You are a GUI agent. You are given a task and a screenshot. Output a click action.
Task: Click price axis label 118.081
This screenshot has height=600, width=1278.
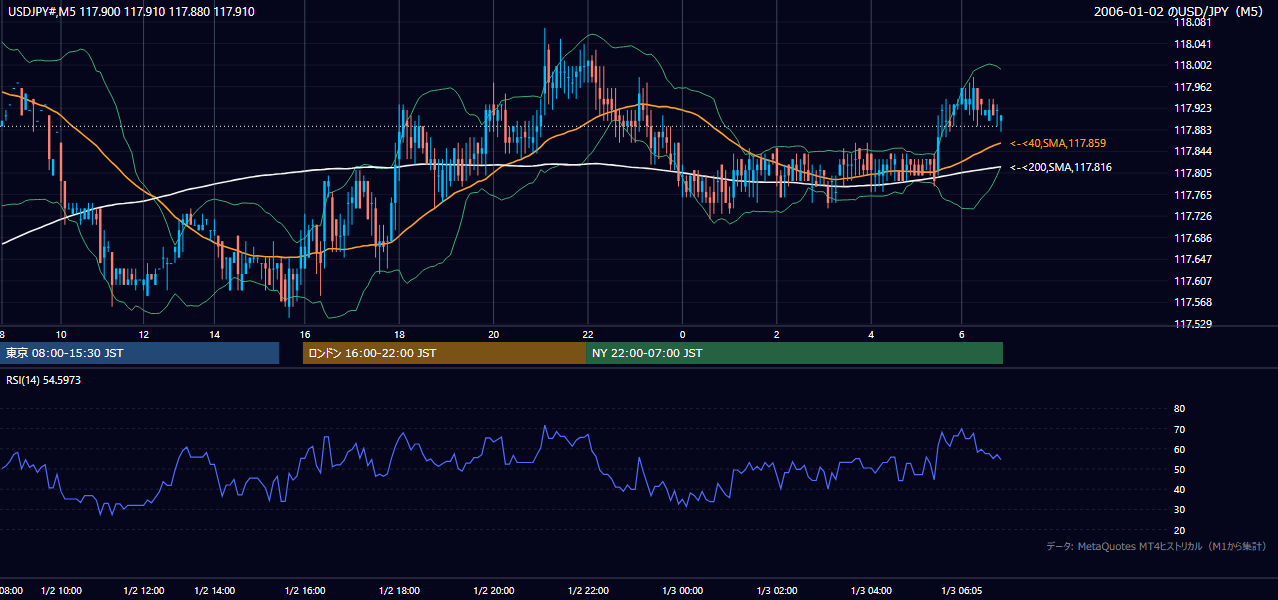tap(1191, 21)
